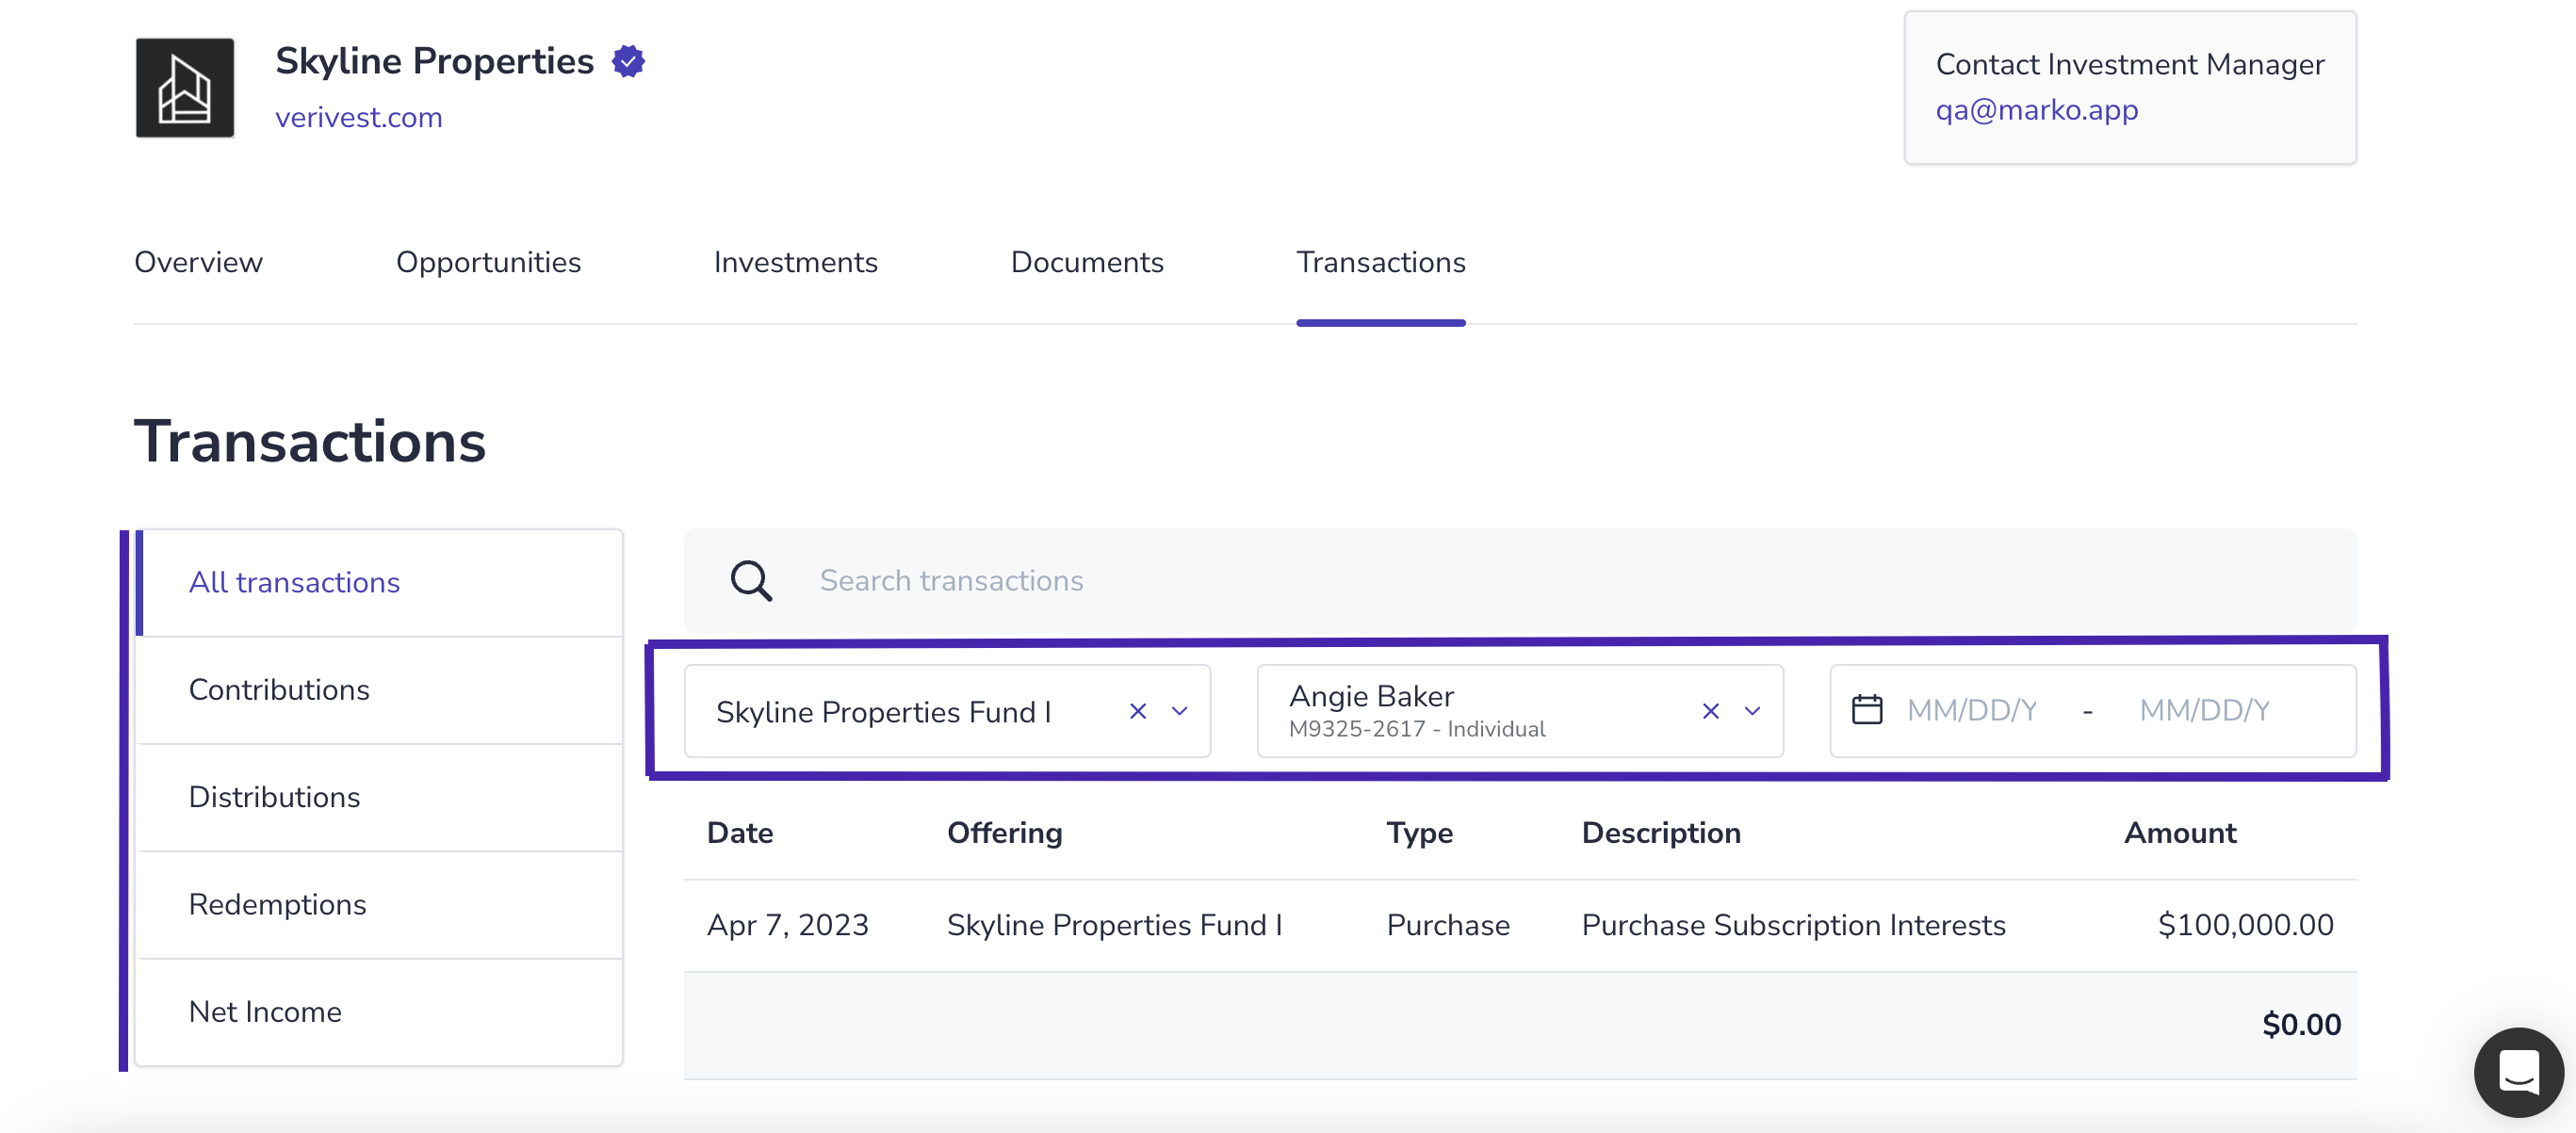Filter by Net Income
The width and height of the screenshot is (2576, 1133).
pos(379,1012)
